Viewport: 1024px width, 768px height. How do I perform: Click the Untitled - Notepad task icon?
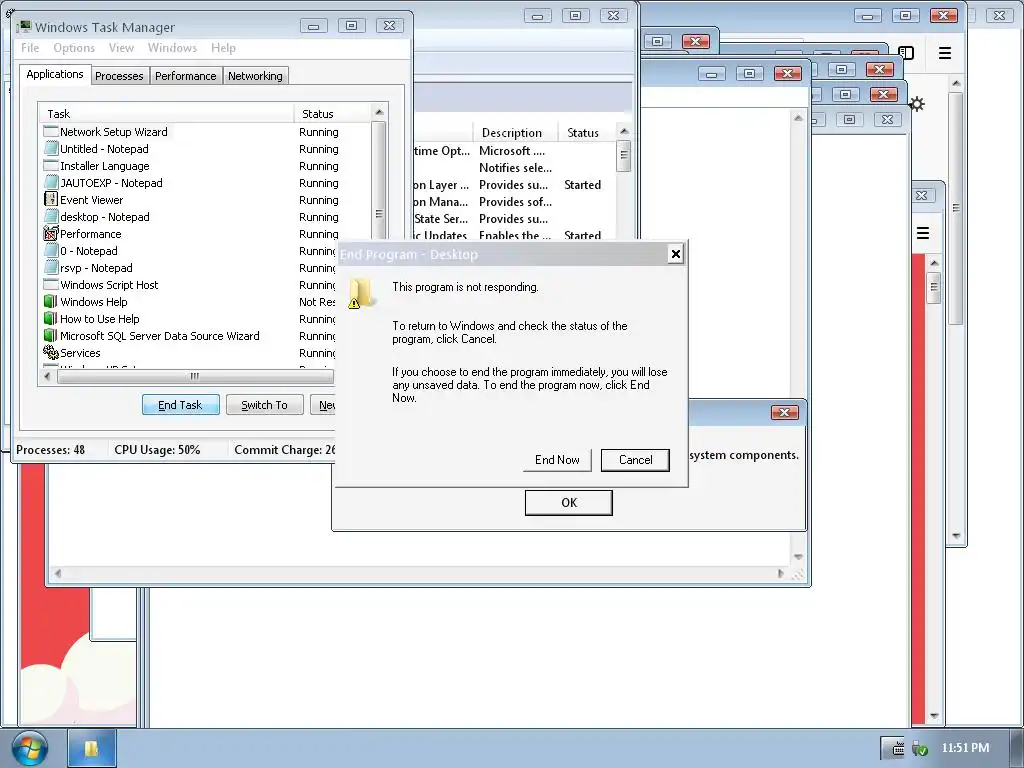point(51,149)
